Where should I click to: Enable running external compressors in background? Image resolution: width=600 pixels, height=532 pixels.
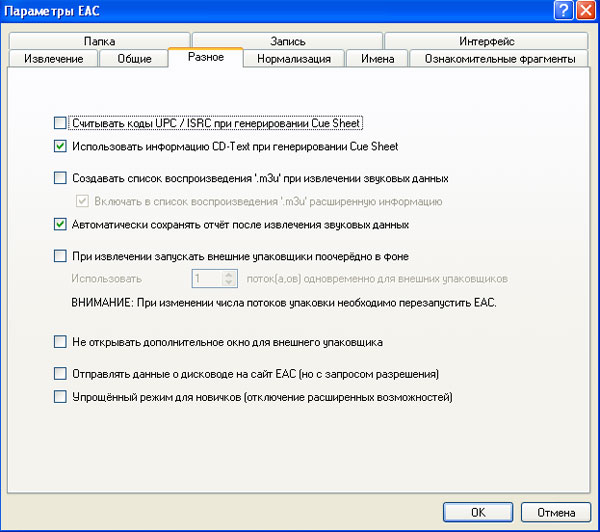(60, 256)
